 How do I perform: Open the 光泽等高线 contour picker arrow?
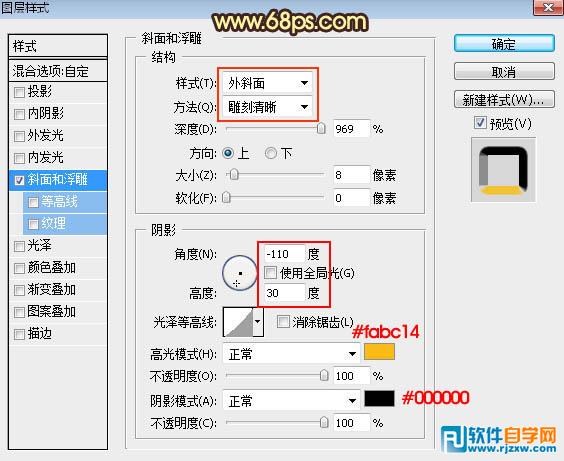pyautogui.click(x=258, y=321)
